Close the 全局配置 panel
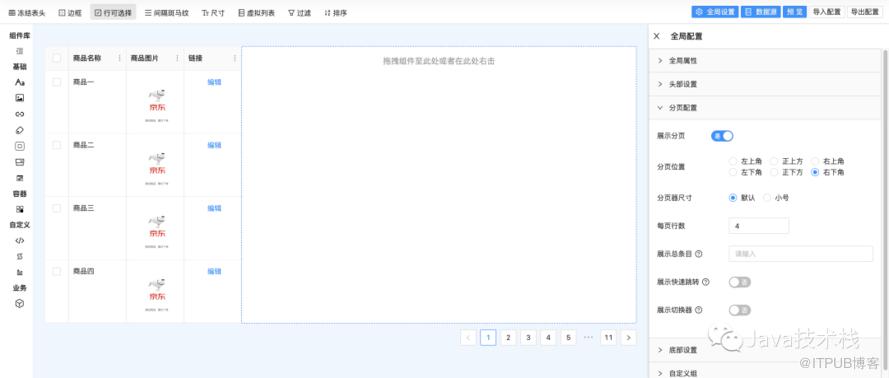This screenshot has height=378, width=889. point(657,36)
